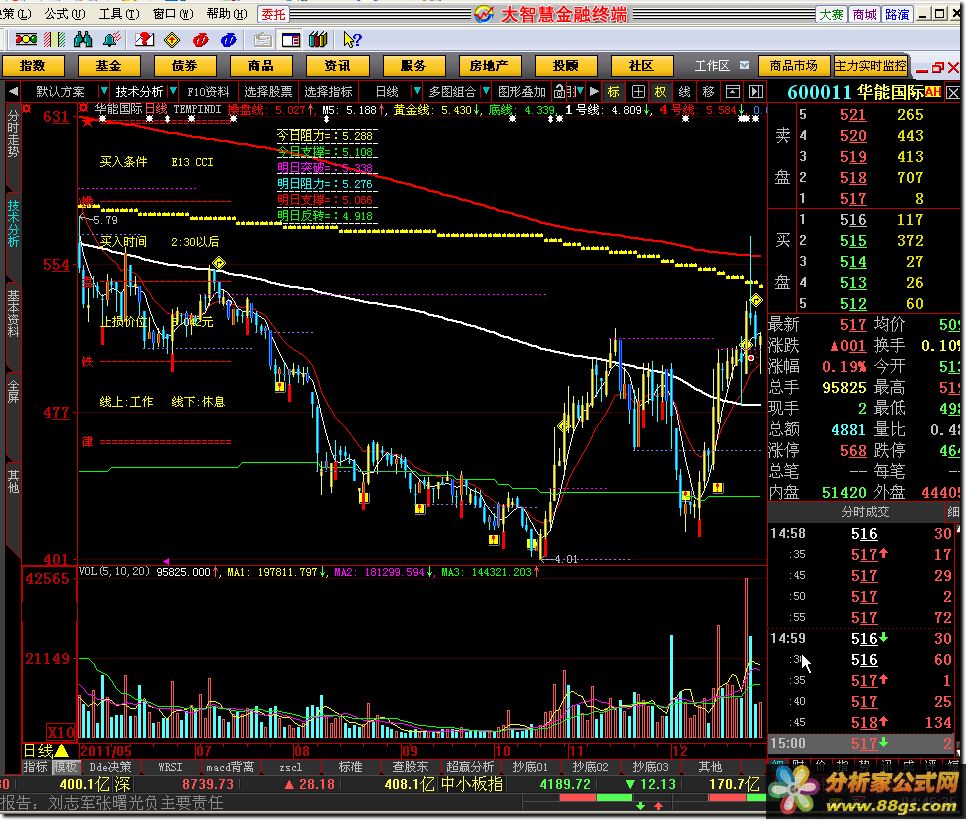Open the 工具(T) menu
The height and width of the screenshot is (821, 968).
click(x=119, y=14)
